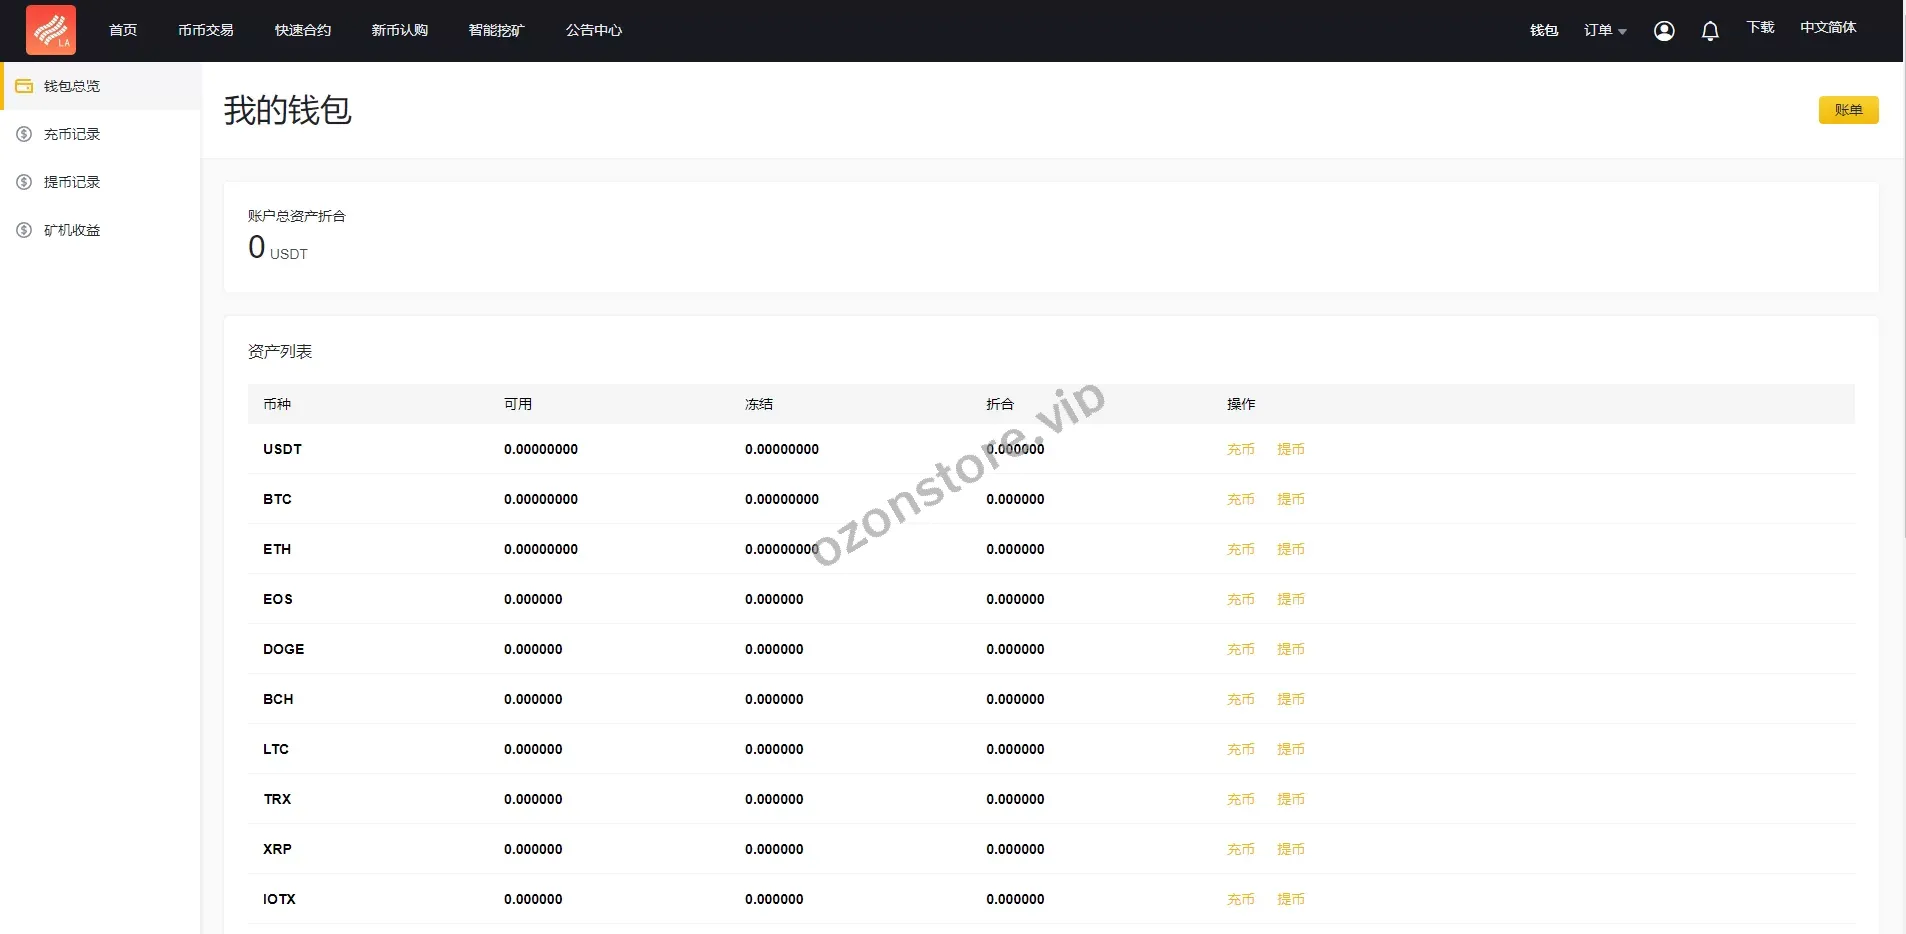Click 提币 for the XRP row
Screen dimensions: 1906x934
point(1290,849)
